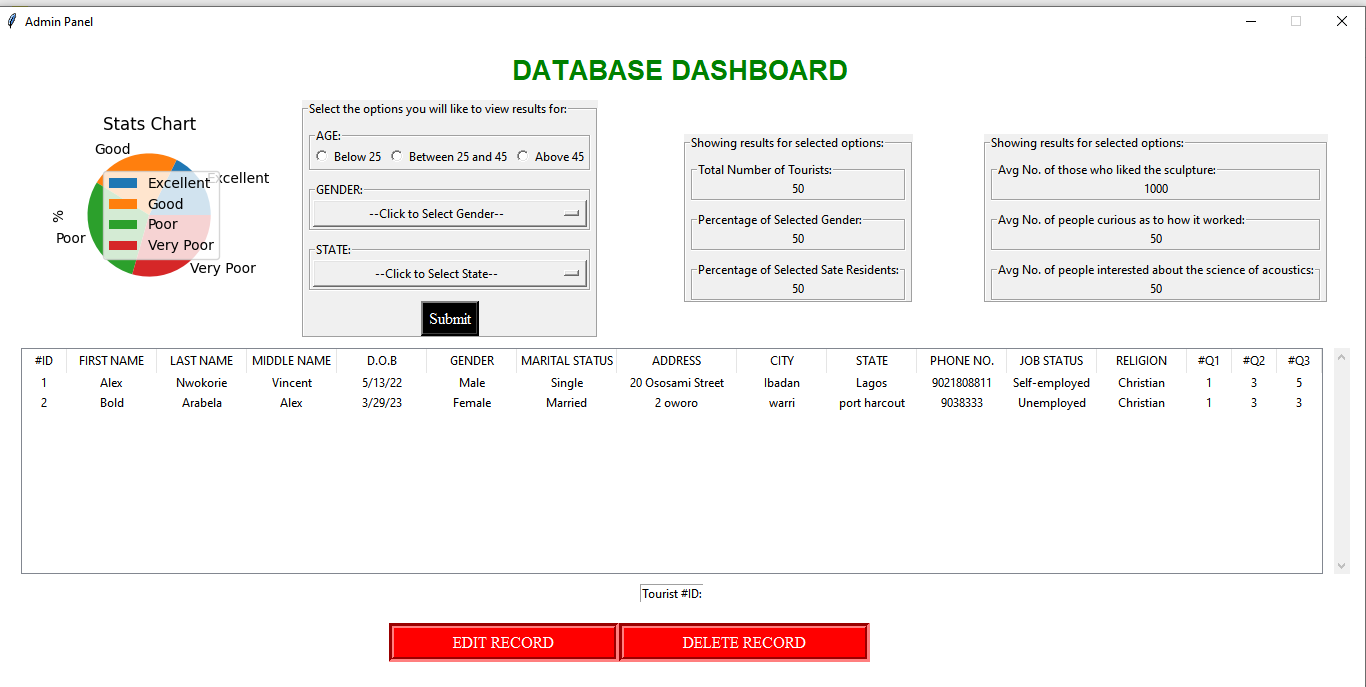Click the 20 Ososami Street address cell
This screenshot has width=1366, height=687.
[677, 383]
